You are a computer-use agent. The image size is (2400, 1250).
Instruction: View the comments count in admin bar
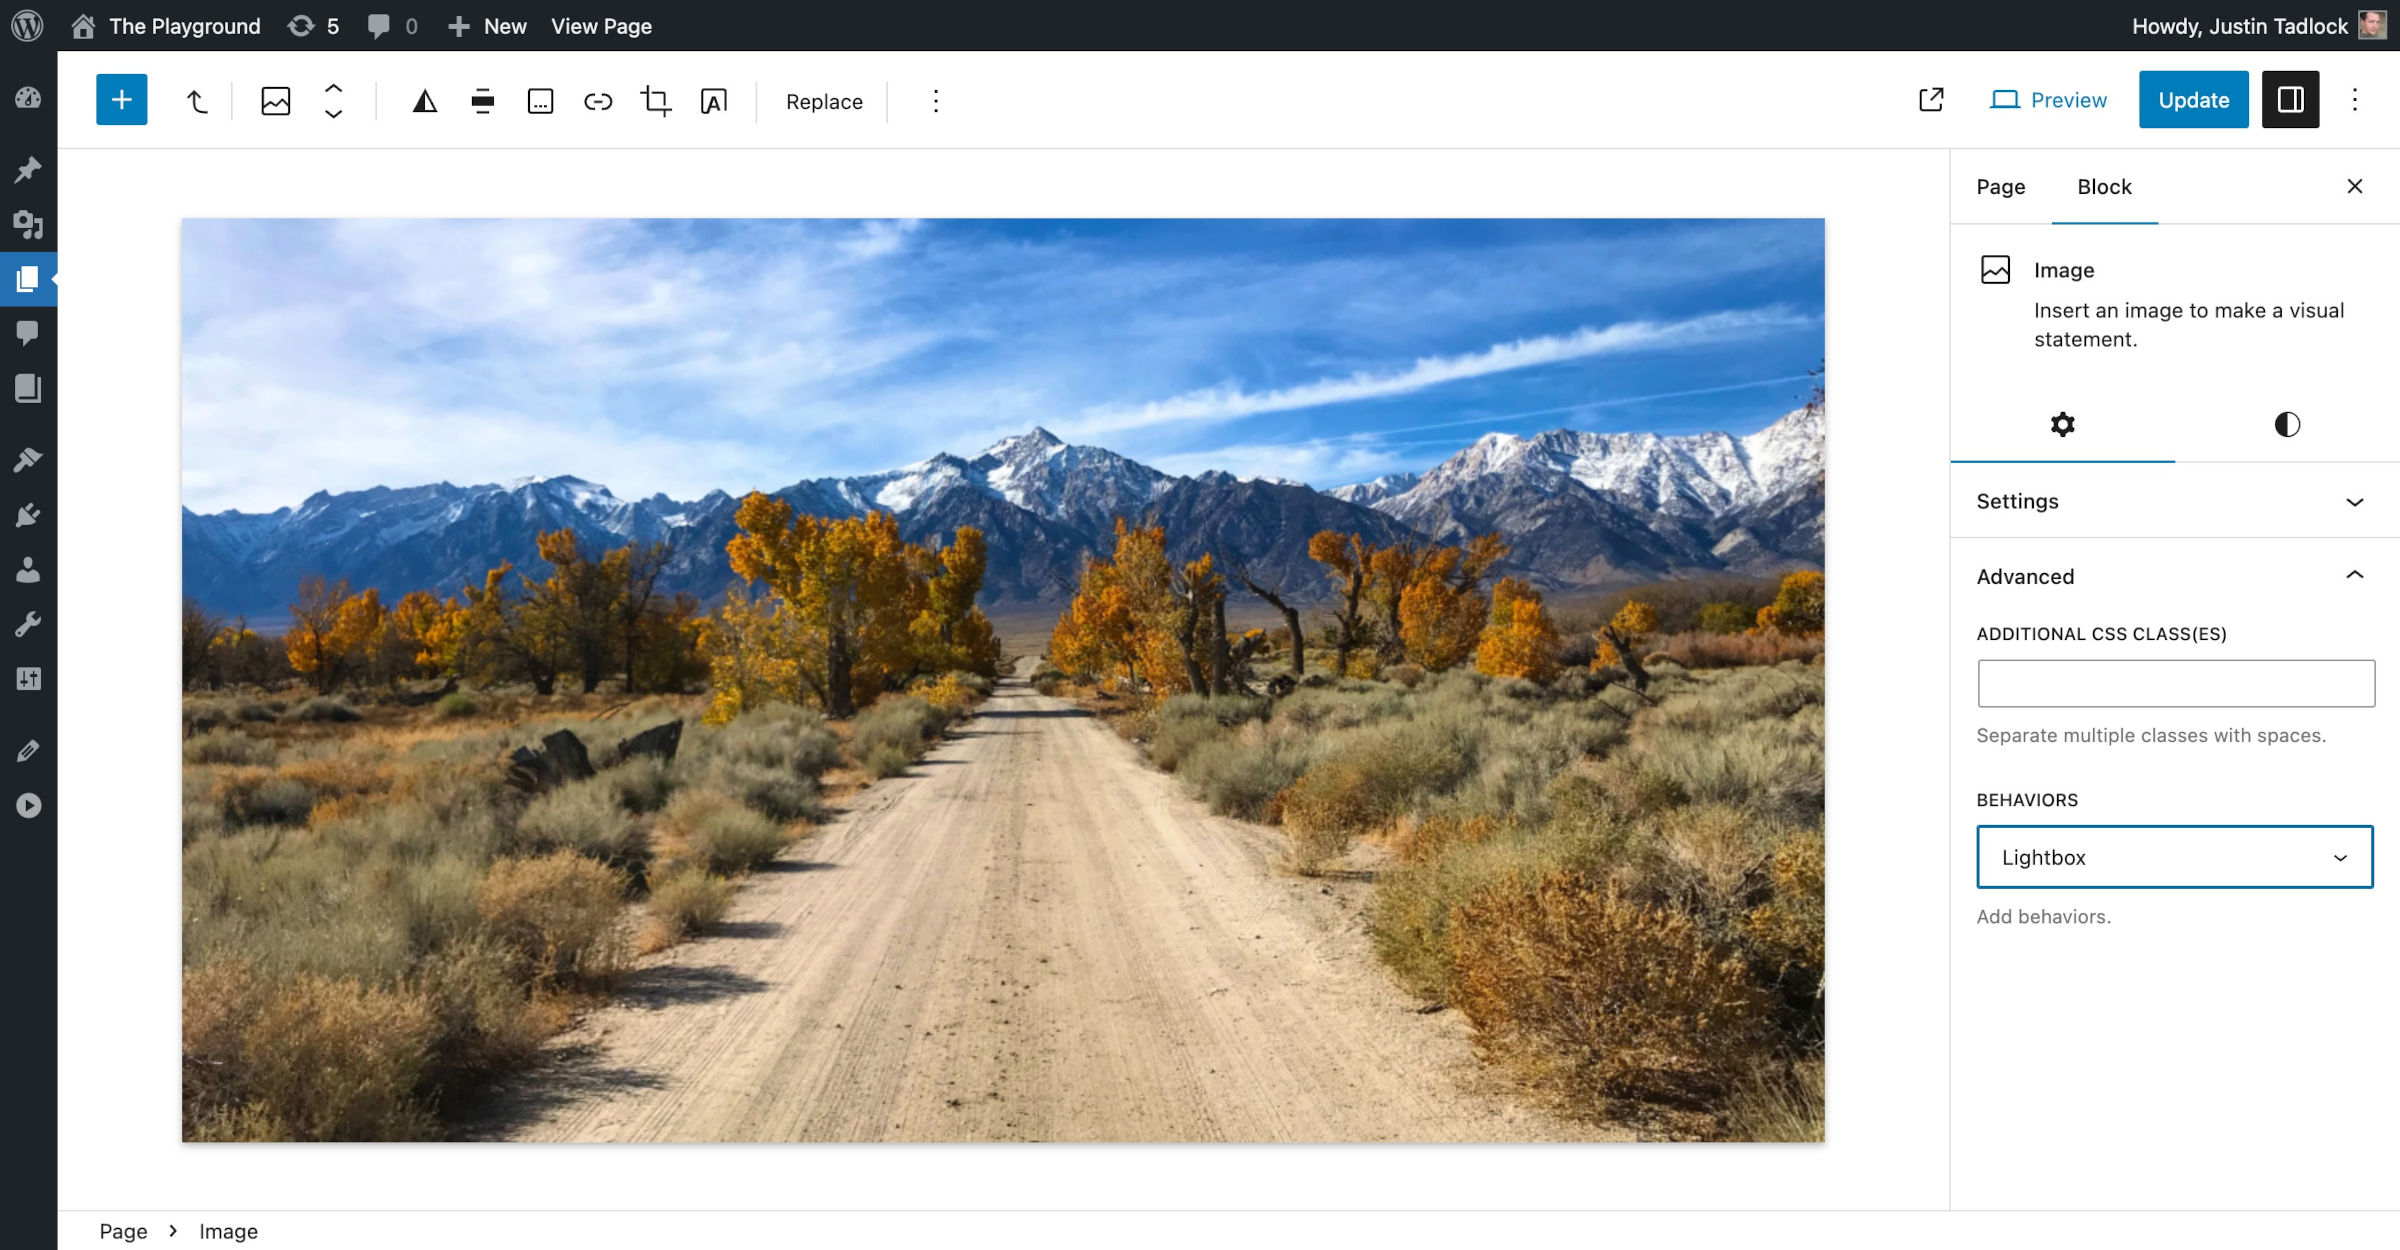392,26
